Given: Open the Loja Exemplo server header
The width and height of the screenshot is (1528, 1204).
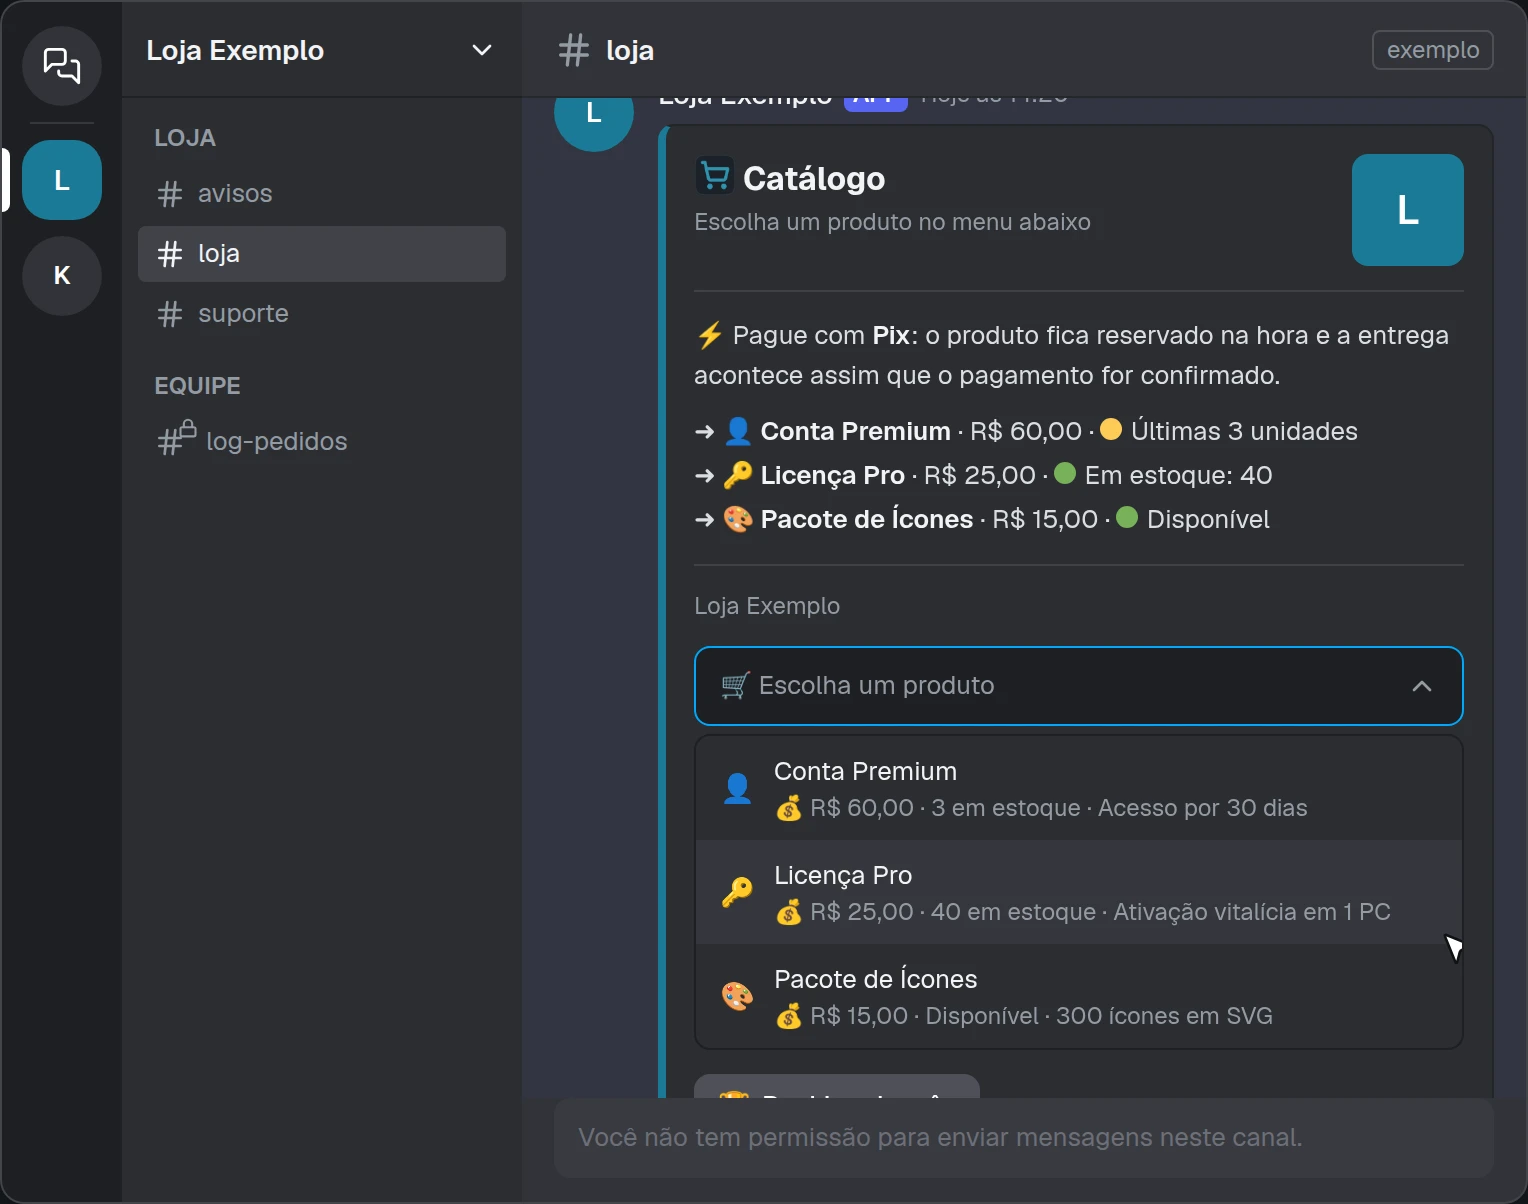Looking at the screenshot, I should tap(322, 50).
